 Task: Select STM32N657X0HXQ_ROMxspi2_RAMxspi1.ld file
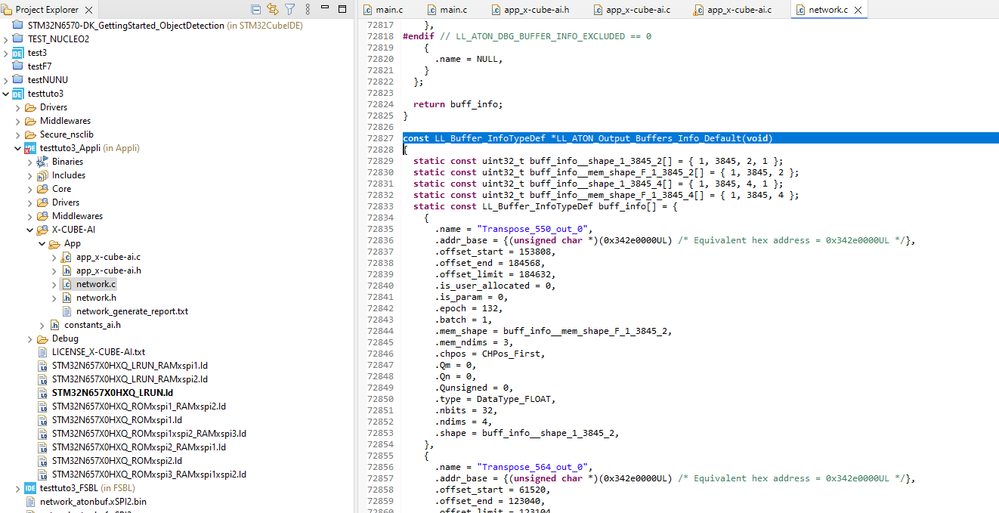point(139,447)
